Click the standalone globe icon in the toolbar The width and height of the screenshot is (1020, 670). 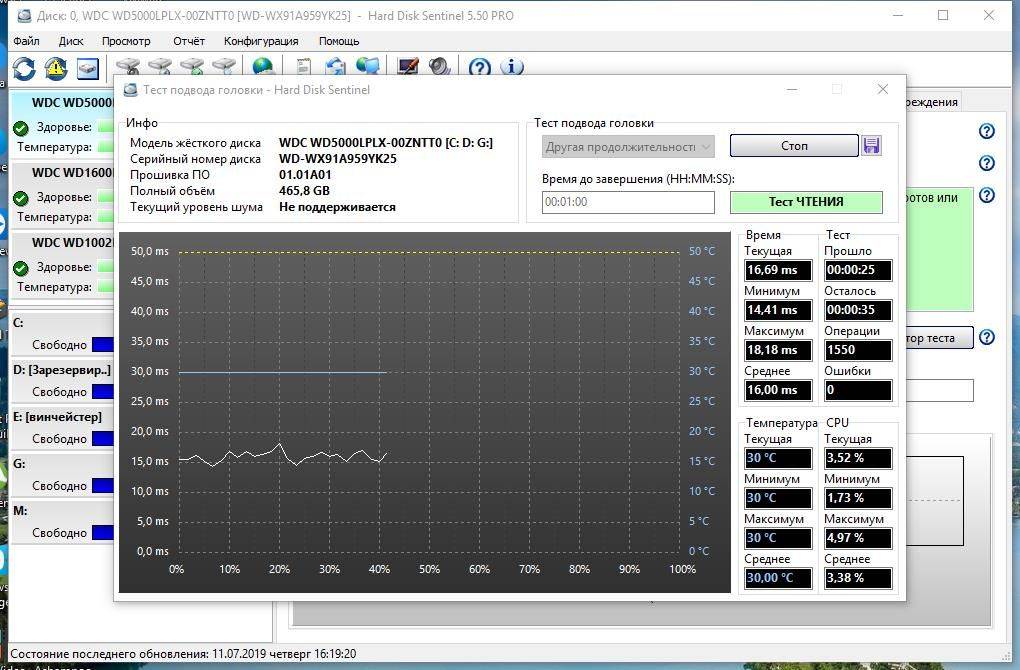tap(263, 66)
